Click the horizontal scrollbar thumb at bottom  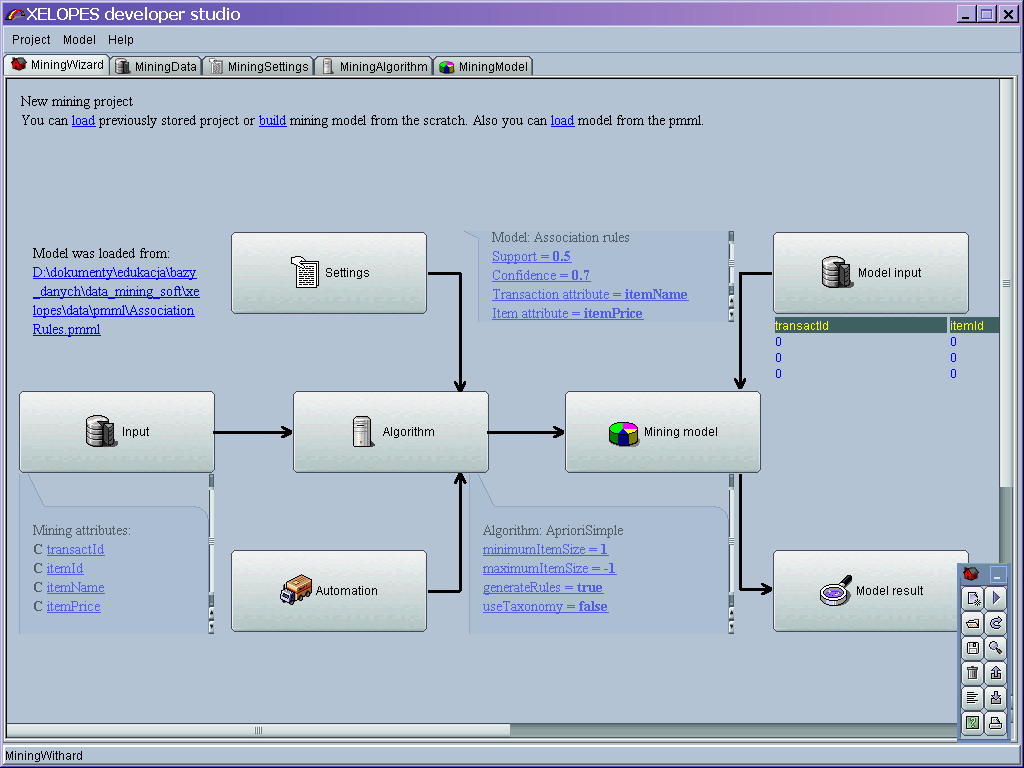click(259, 730)
